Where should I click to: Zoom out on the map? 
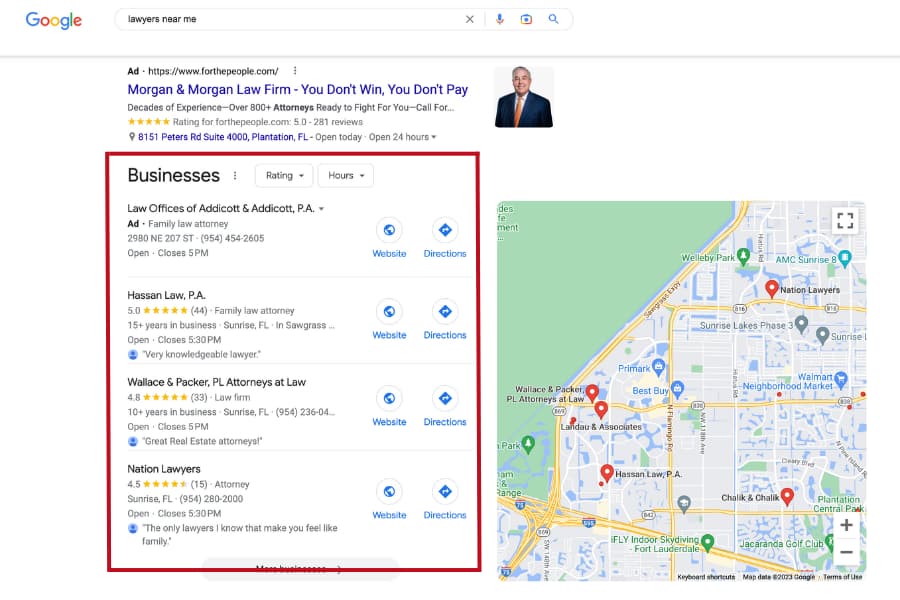coord(846,551)
